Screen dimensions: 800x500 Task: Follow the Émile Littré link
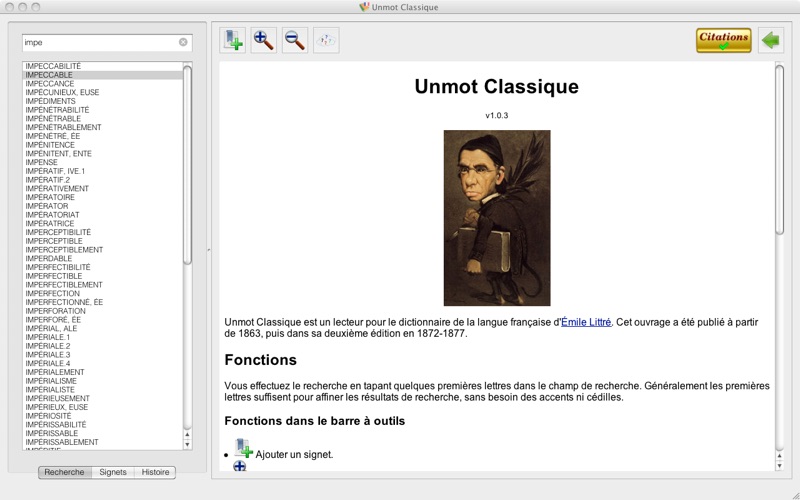tap(586, 322)
